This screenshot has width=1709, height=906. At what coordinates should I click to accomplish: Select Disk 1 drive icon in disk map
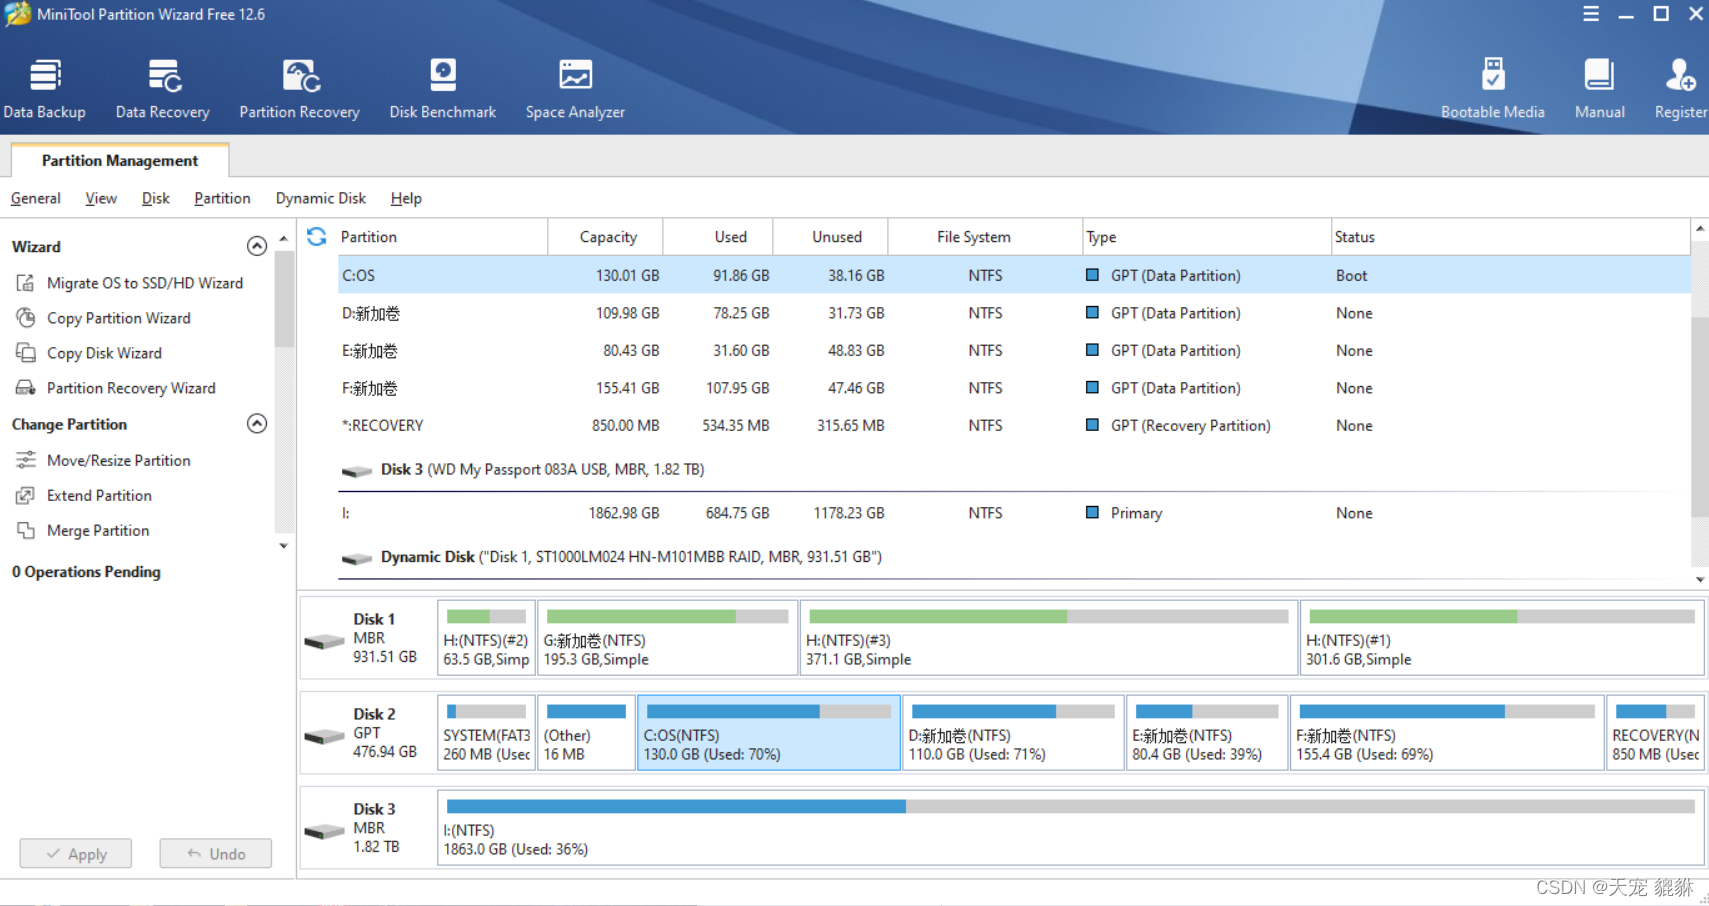pos(324,640)
